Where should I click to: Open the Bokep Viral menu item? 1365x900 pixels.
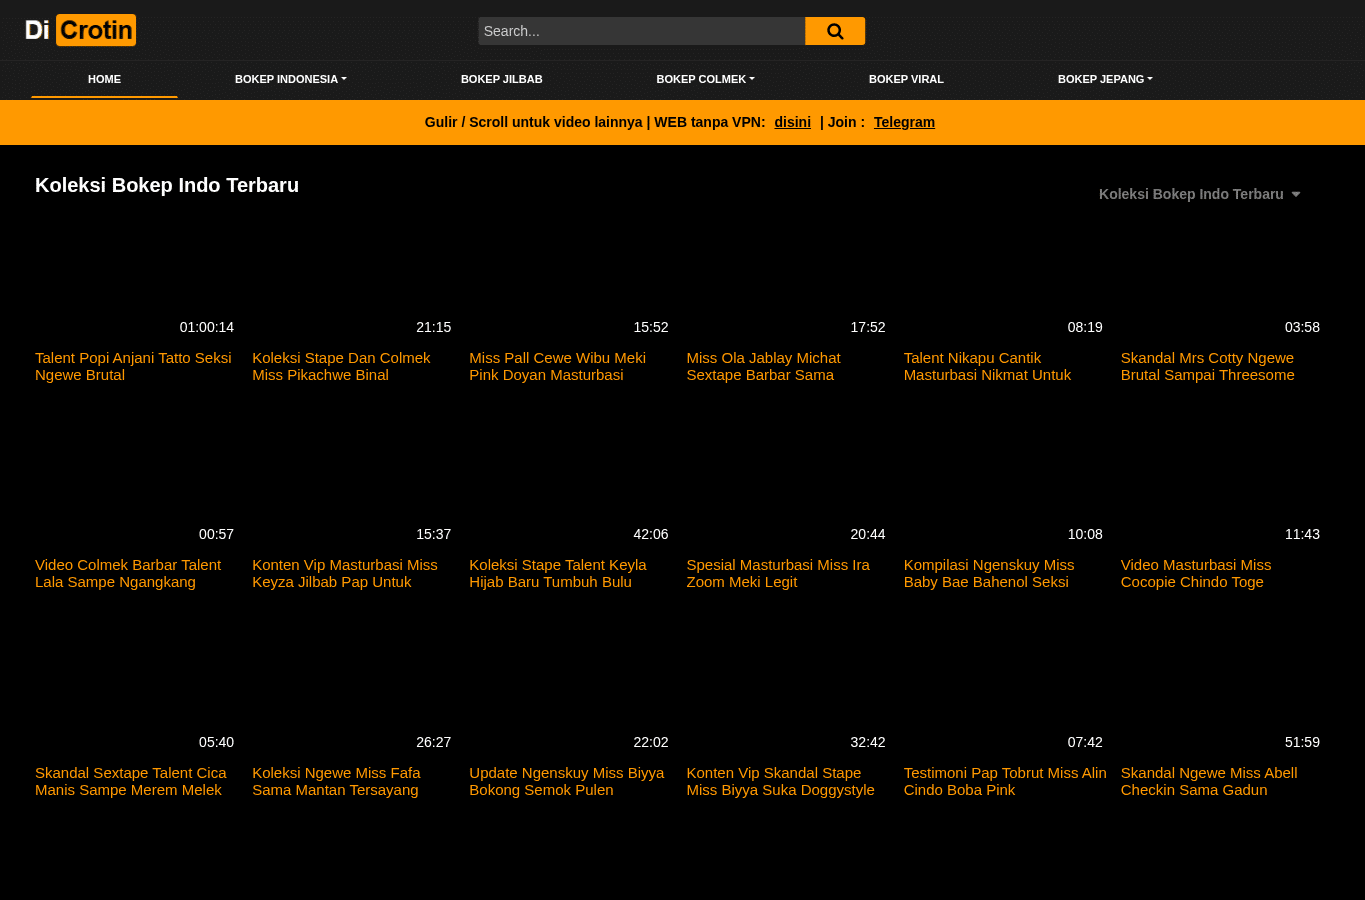(906, 79)
